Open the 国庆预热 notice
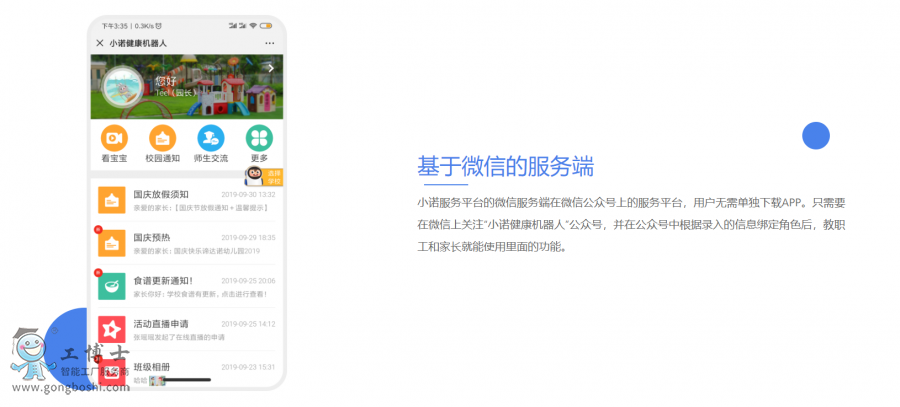 click(x=187, y=243)
